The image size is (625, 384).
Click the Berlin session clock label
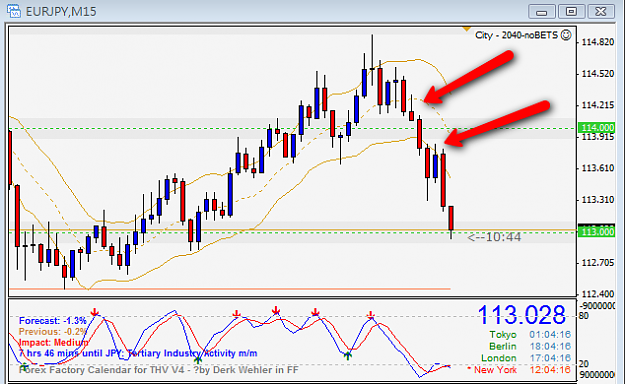pos(503,346)
